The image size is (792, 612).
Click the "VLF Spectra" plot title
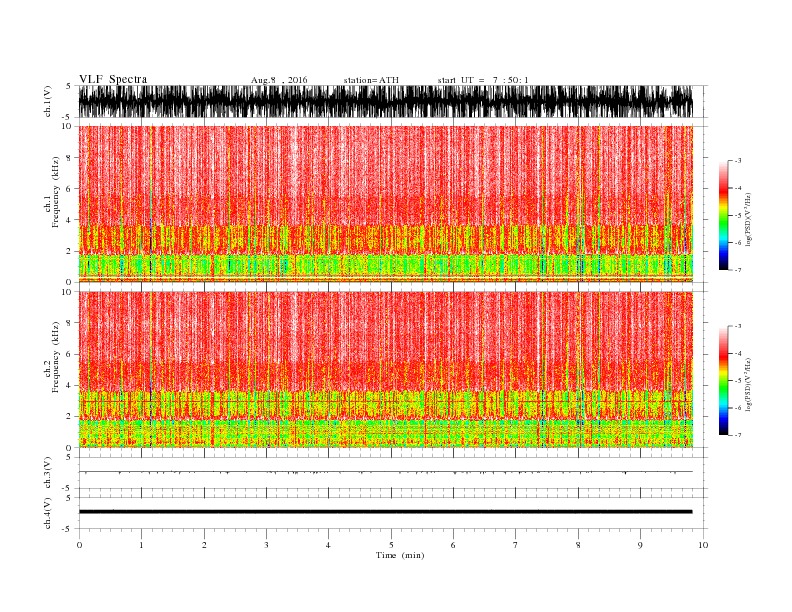(113, 79)
